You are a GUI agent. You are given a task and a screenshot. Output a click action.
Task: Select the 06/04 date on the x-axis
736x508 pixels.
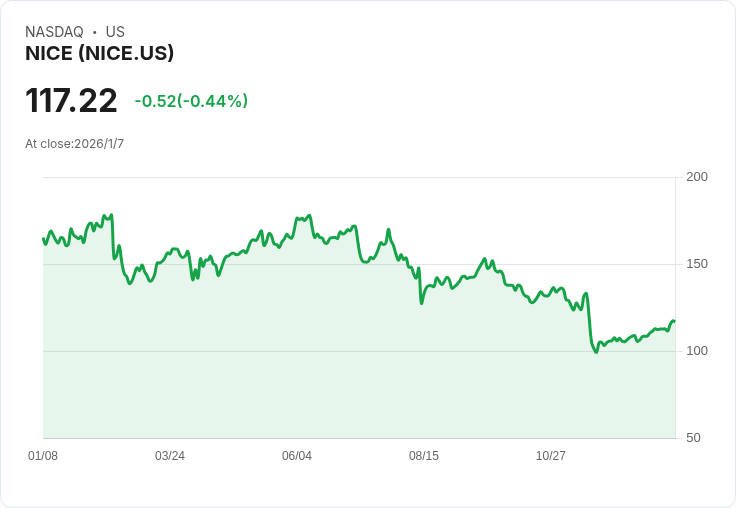[x=297, y=456]
